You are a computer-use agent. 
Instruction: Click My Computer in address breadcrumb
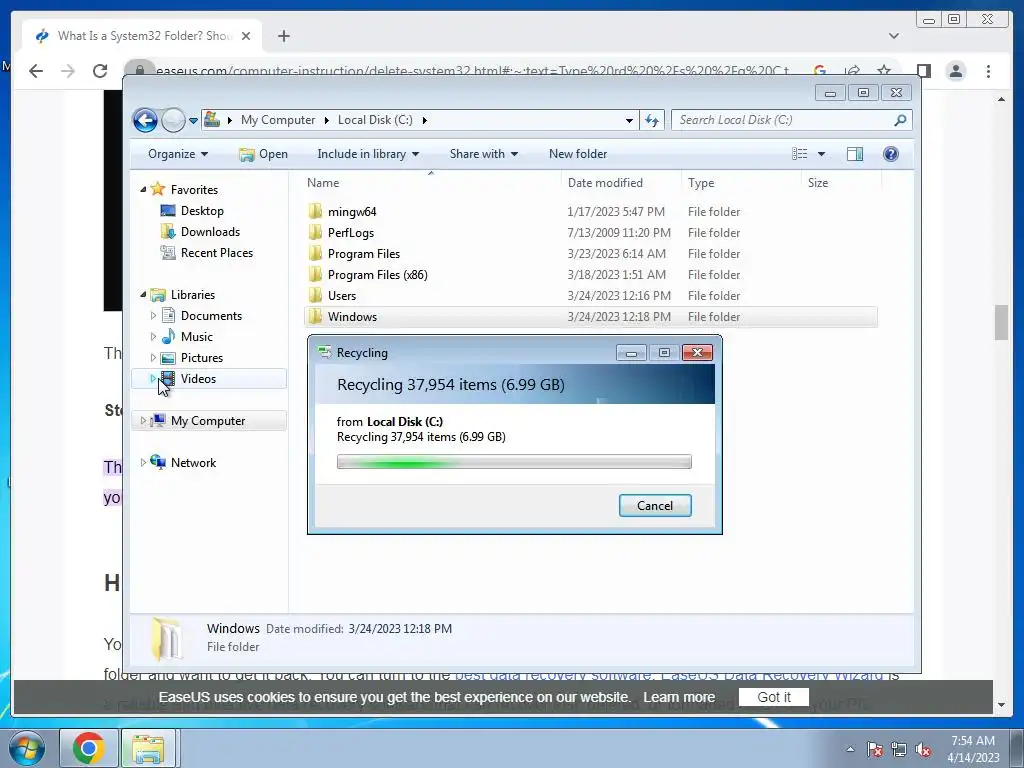click(278, 120)
